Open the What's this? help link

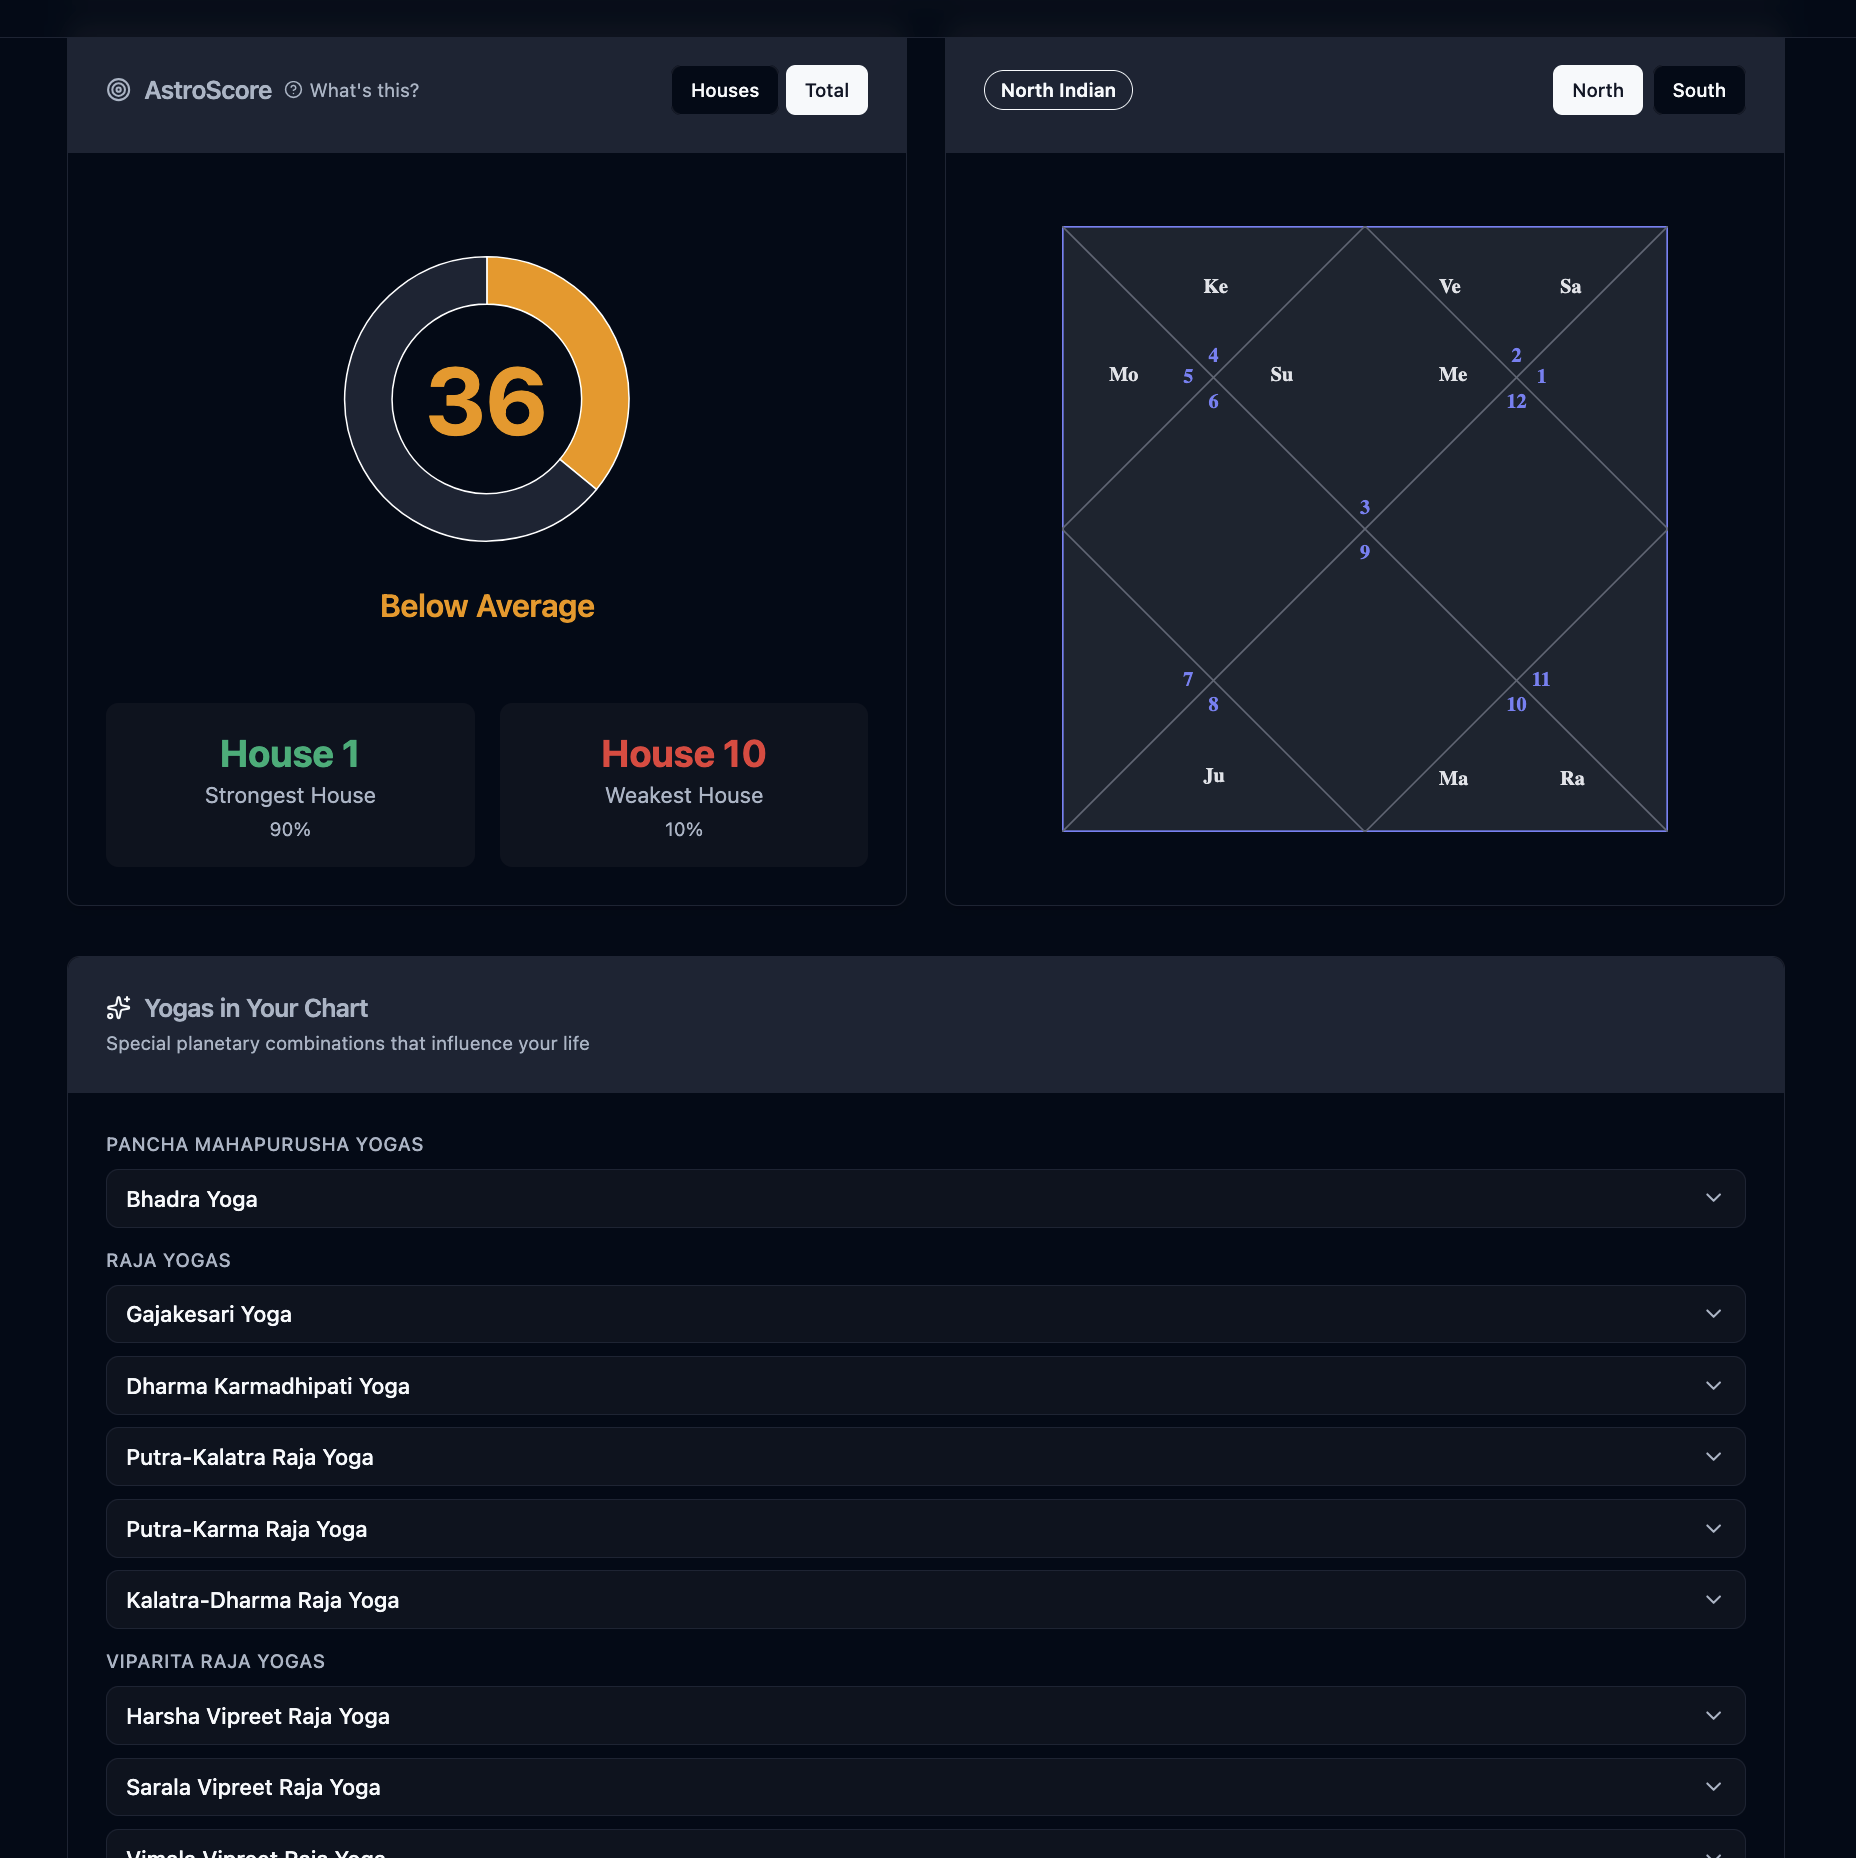click(x=364, y=90)
